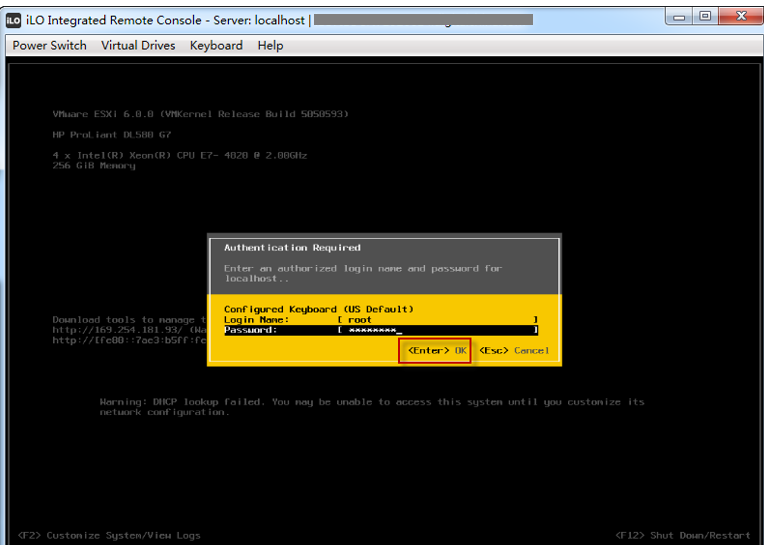Open the Power Switch menu

point(49,45)
